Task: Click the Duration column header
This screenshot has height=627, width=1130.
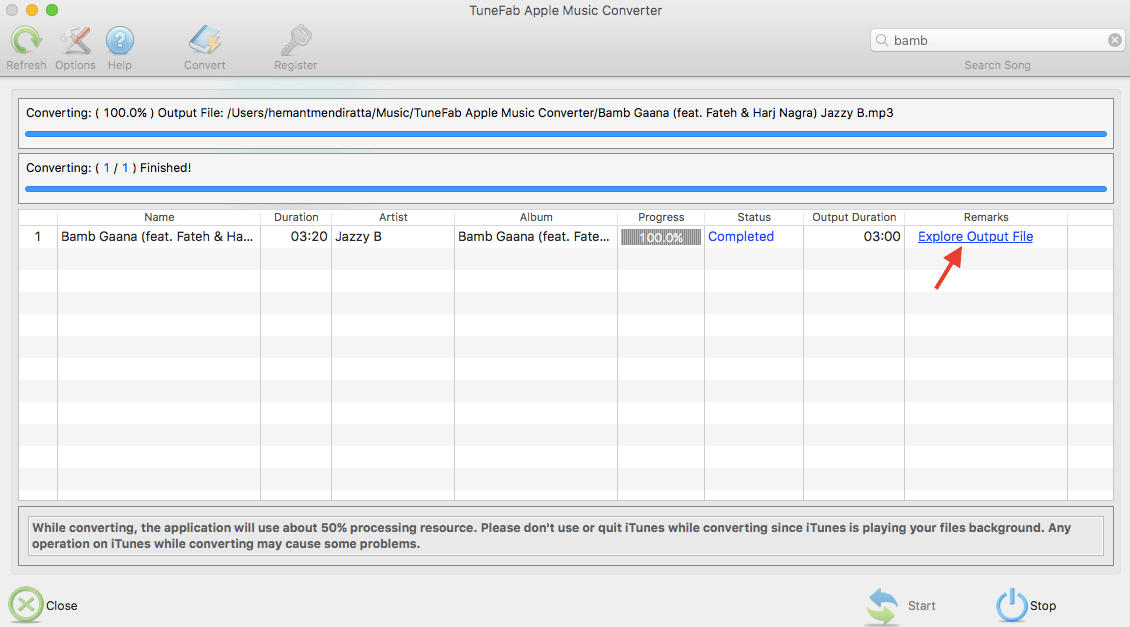Action: click(295, 217)
